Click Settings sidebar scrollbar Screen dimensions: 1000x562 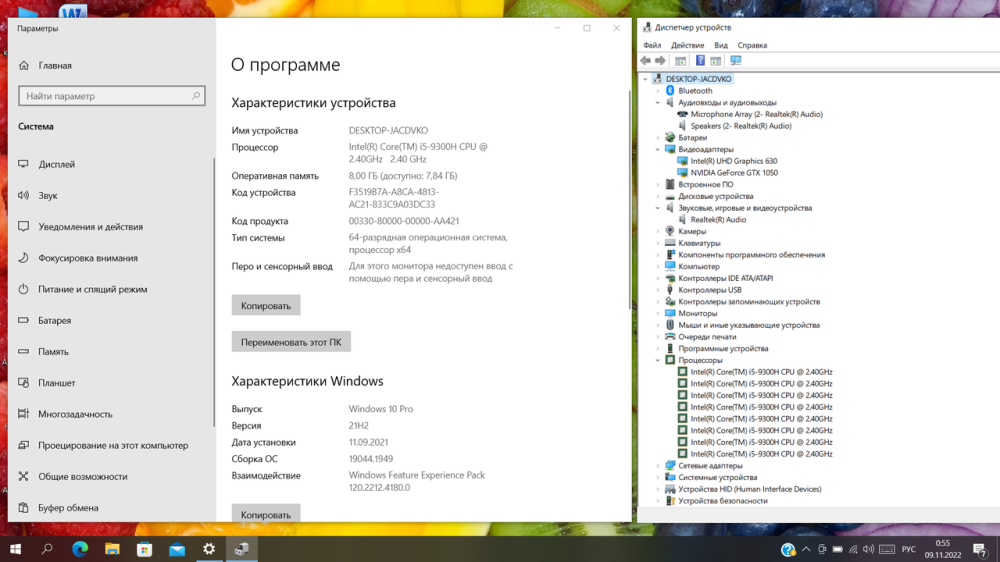click(x=214, y=292)
